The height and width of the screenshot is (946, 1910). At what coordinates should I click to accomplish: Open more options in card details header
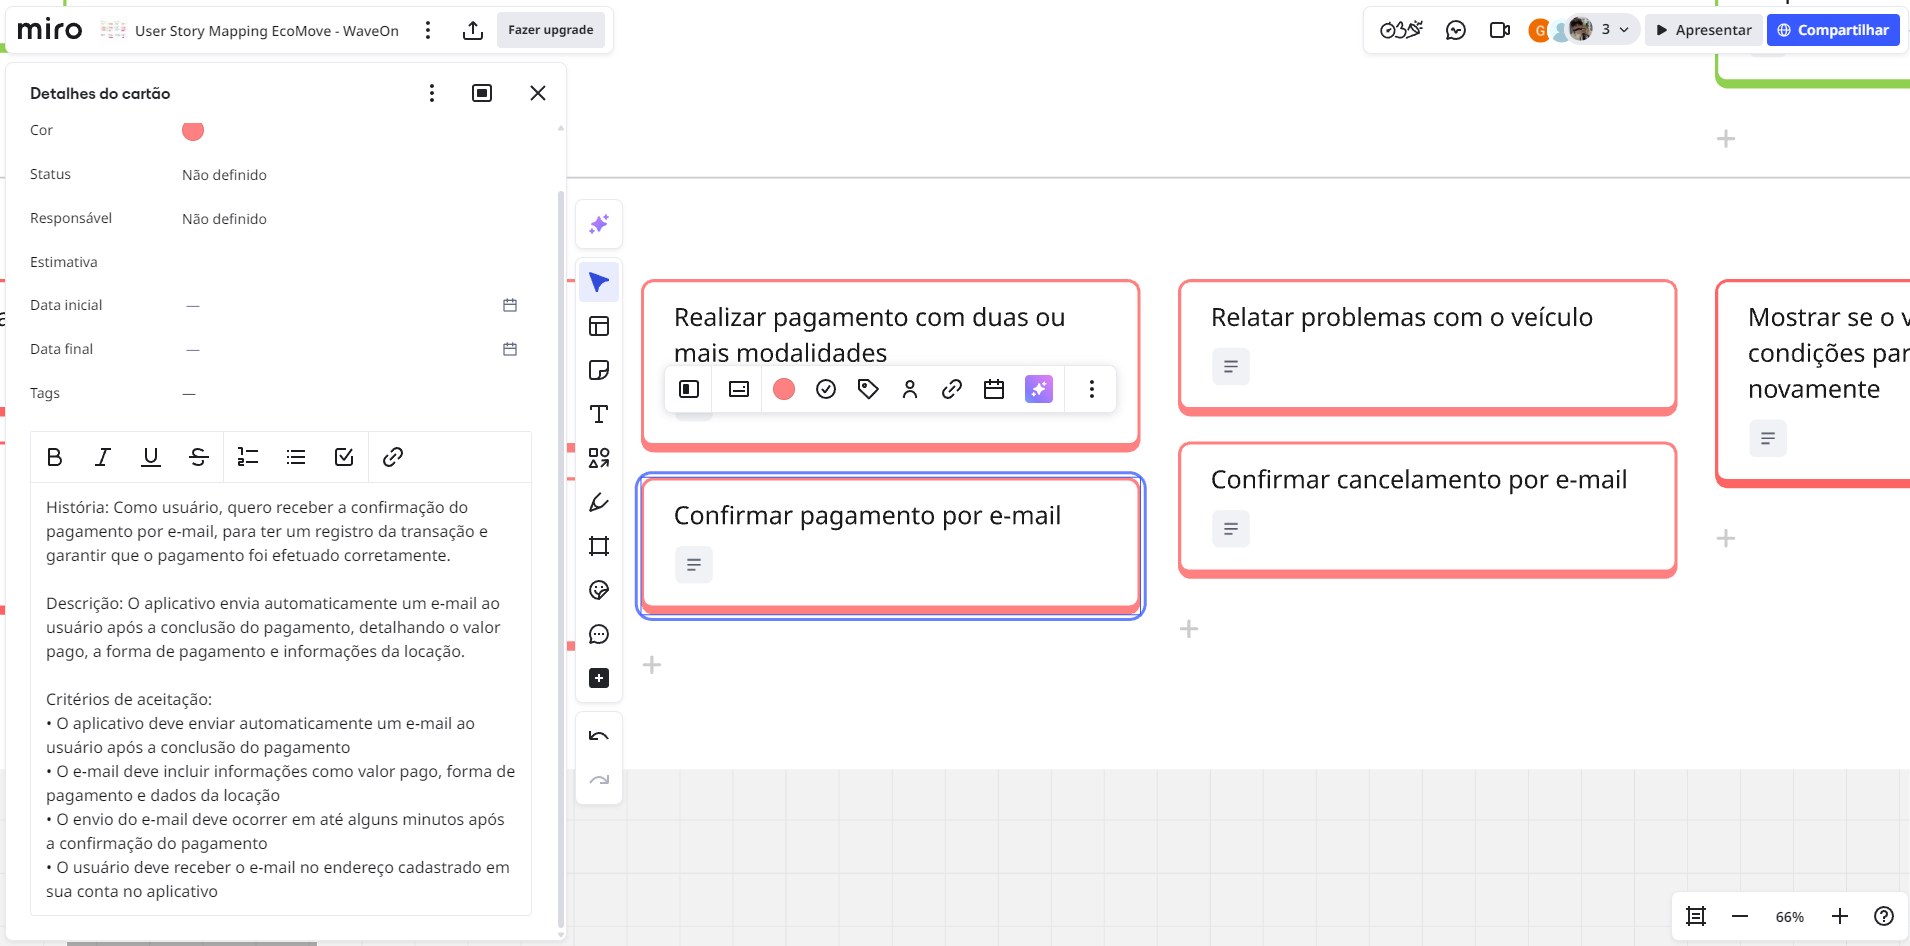(x=432, y=93)
